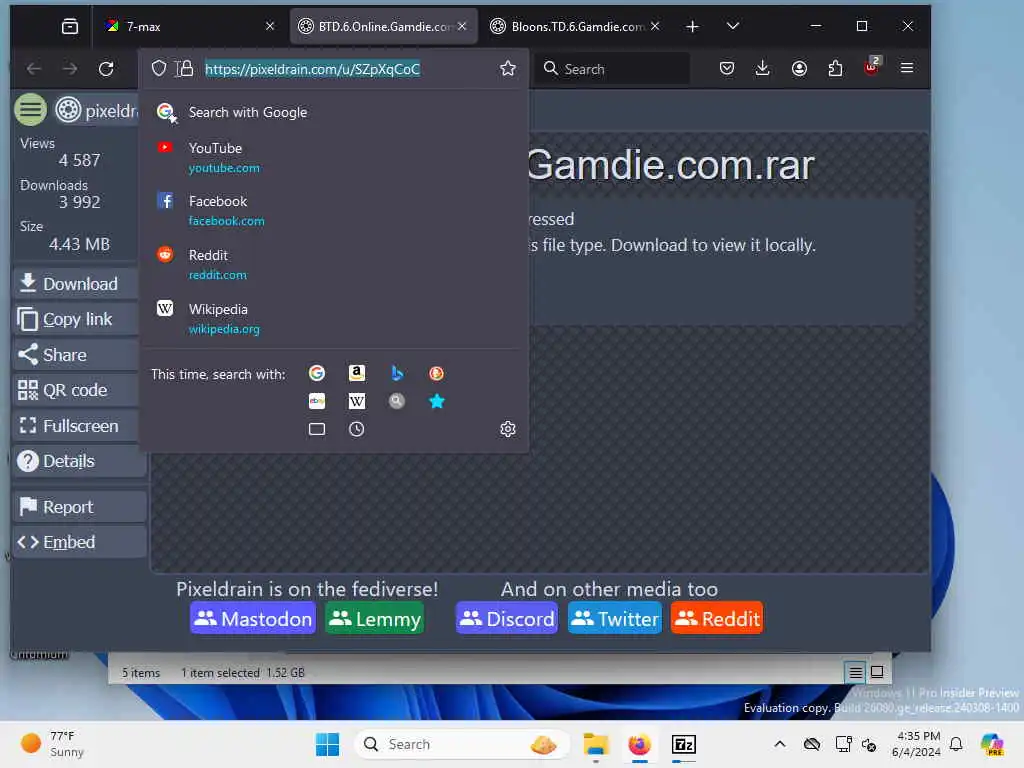Open Firefox account icon
1024x768 pixels.
coord(799,69)
